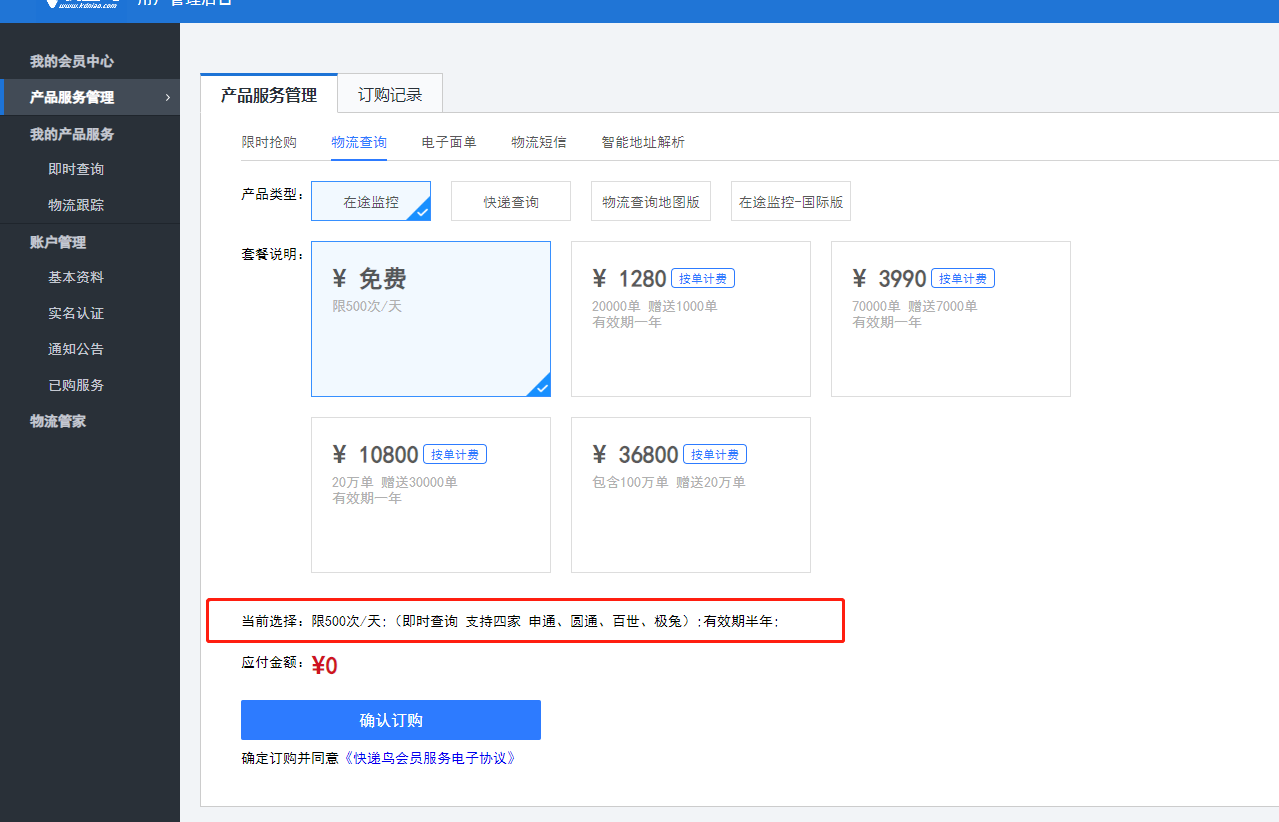
Task: Pick the ¥3990 package card
Action: point(951,319)
